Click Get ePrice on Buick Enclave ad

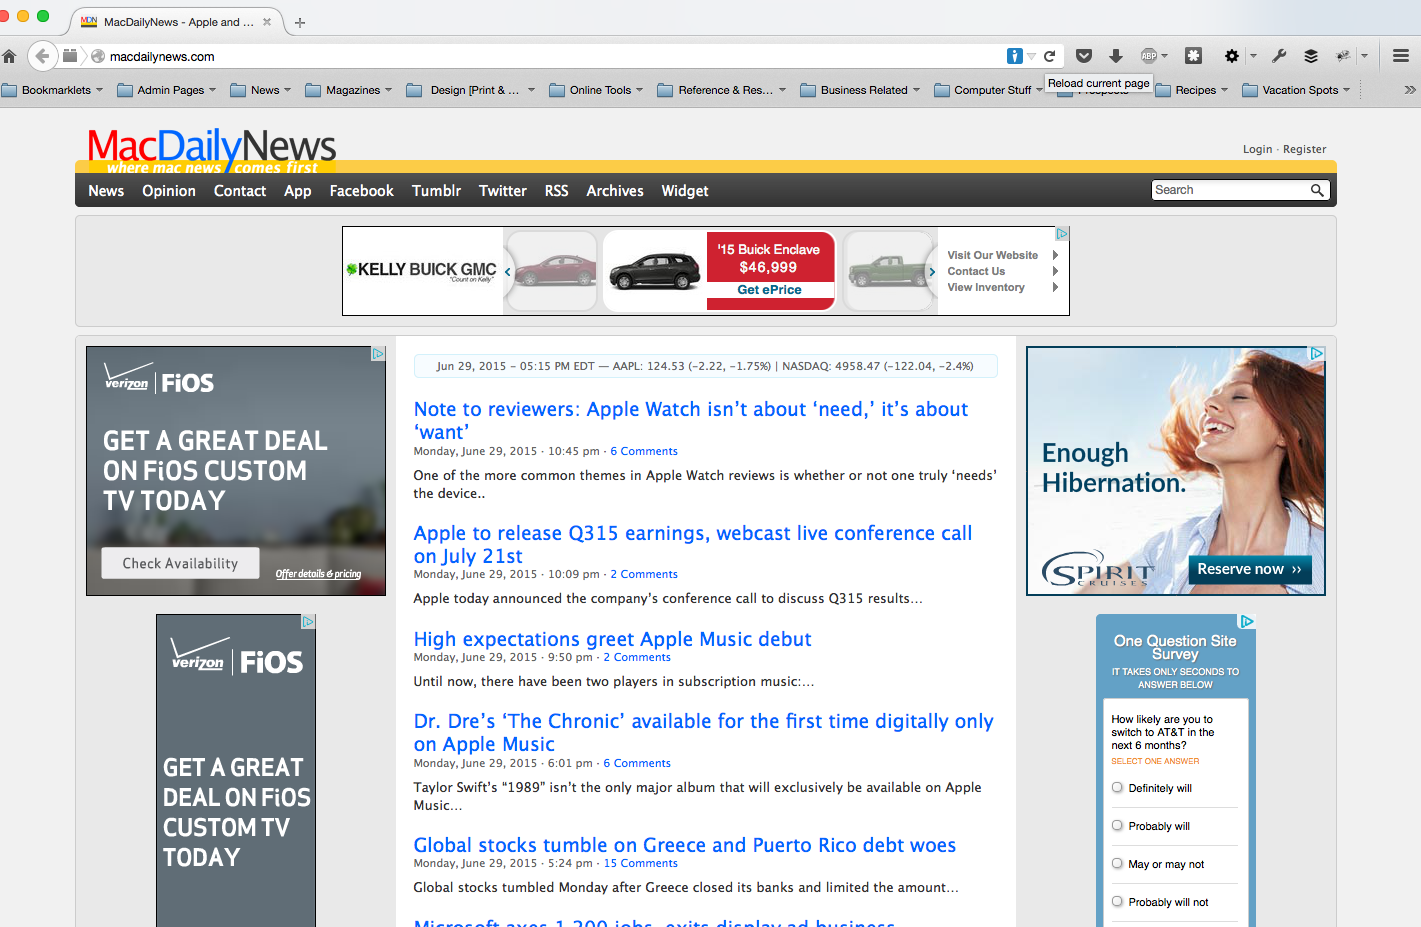(770, 290)
